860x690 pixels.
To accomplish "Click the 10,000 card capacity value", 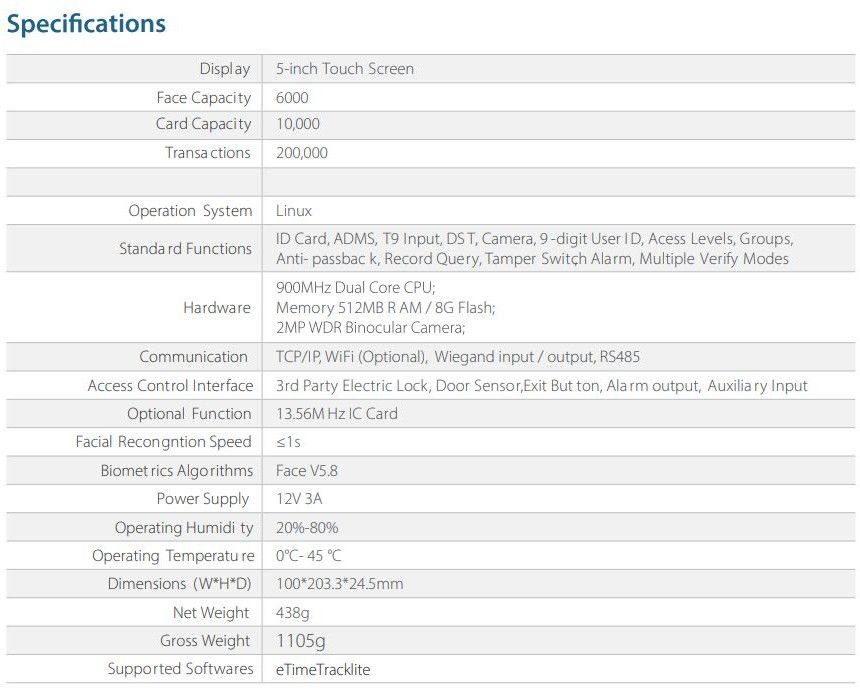I will 297,124.
